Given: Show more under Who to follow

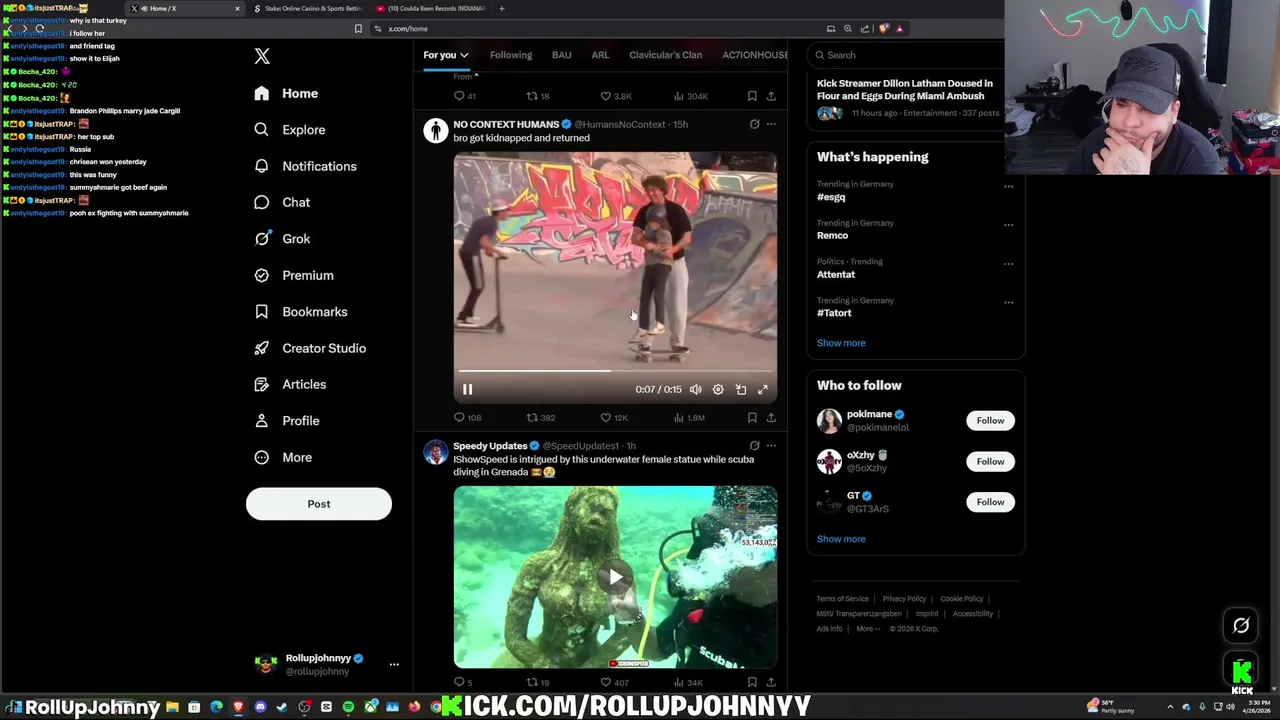Looking at the screenshot, I should [841, 539].
